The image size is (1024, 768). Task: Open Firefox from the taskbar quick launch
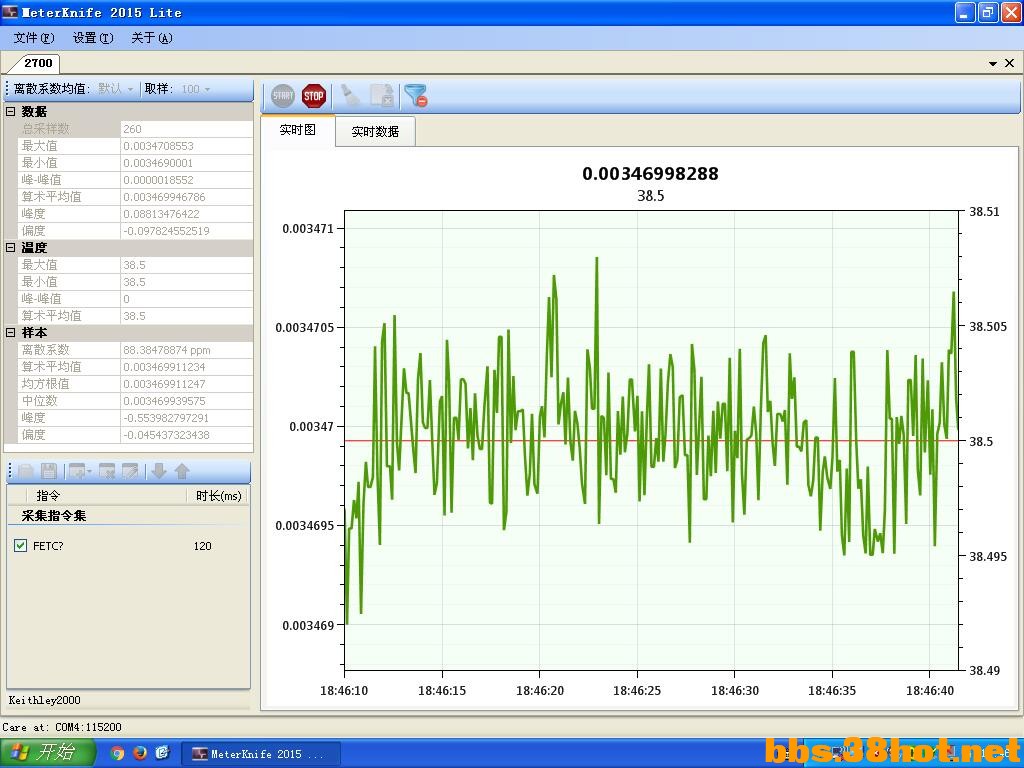pos(140,753)
